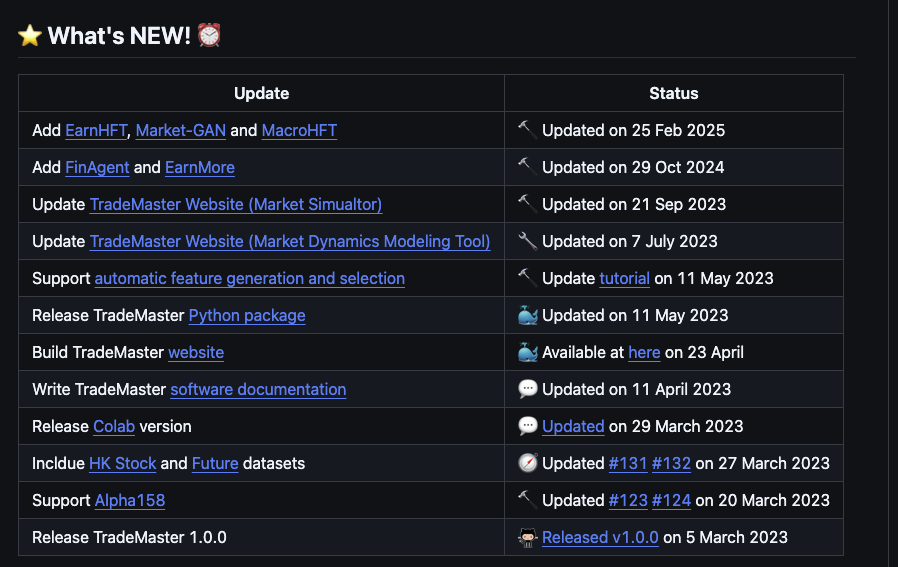Open TradeMaster Website (Market Dynamics Modeling Tool) link

tap(290, 242)
